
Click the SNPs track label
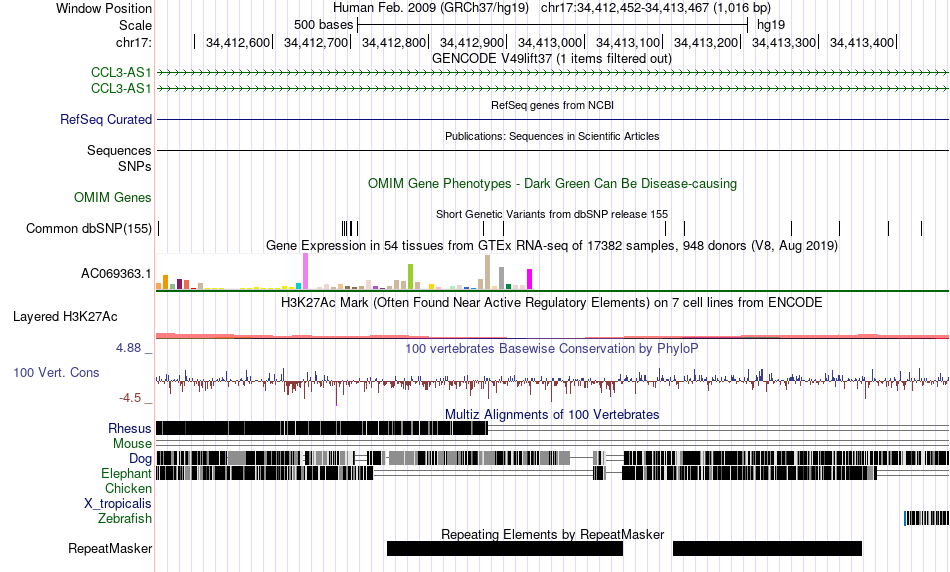[135, 167]
